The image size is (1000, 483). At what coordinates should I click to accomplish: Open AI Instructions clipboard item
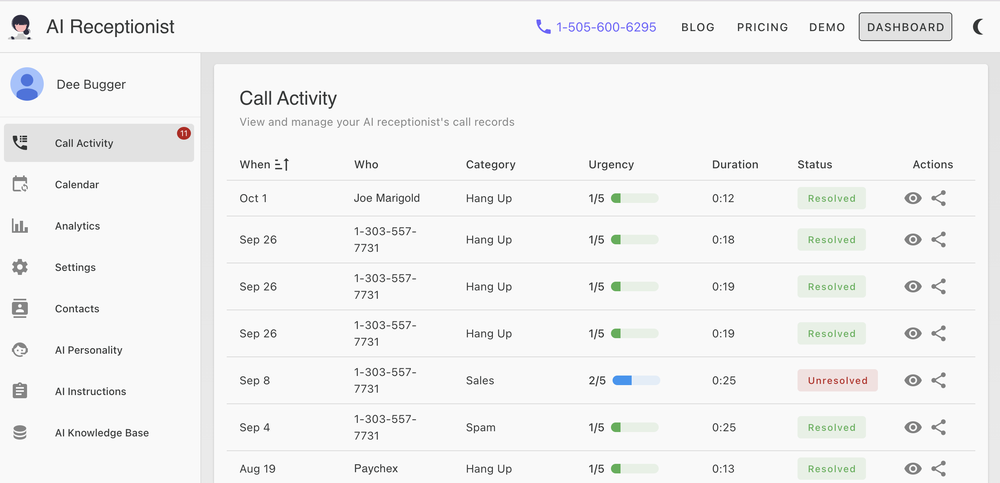(90, 392)
